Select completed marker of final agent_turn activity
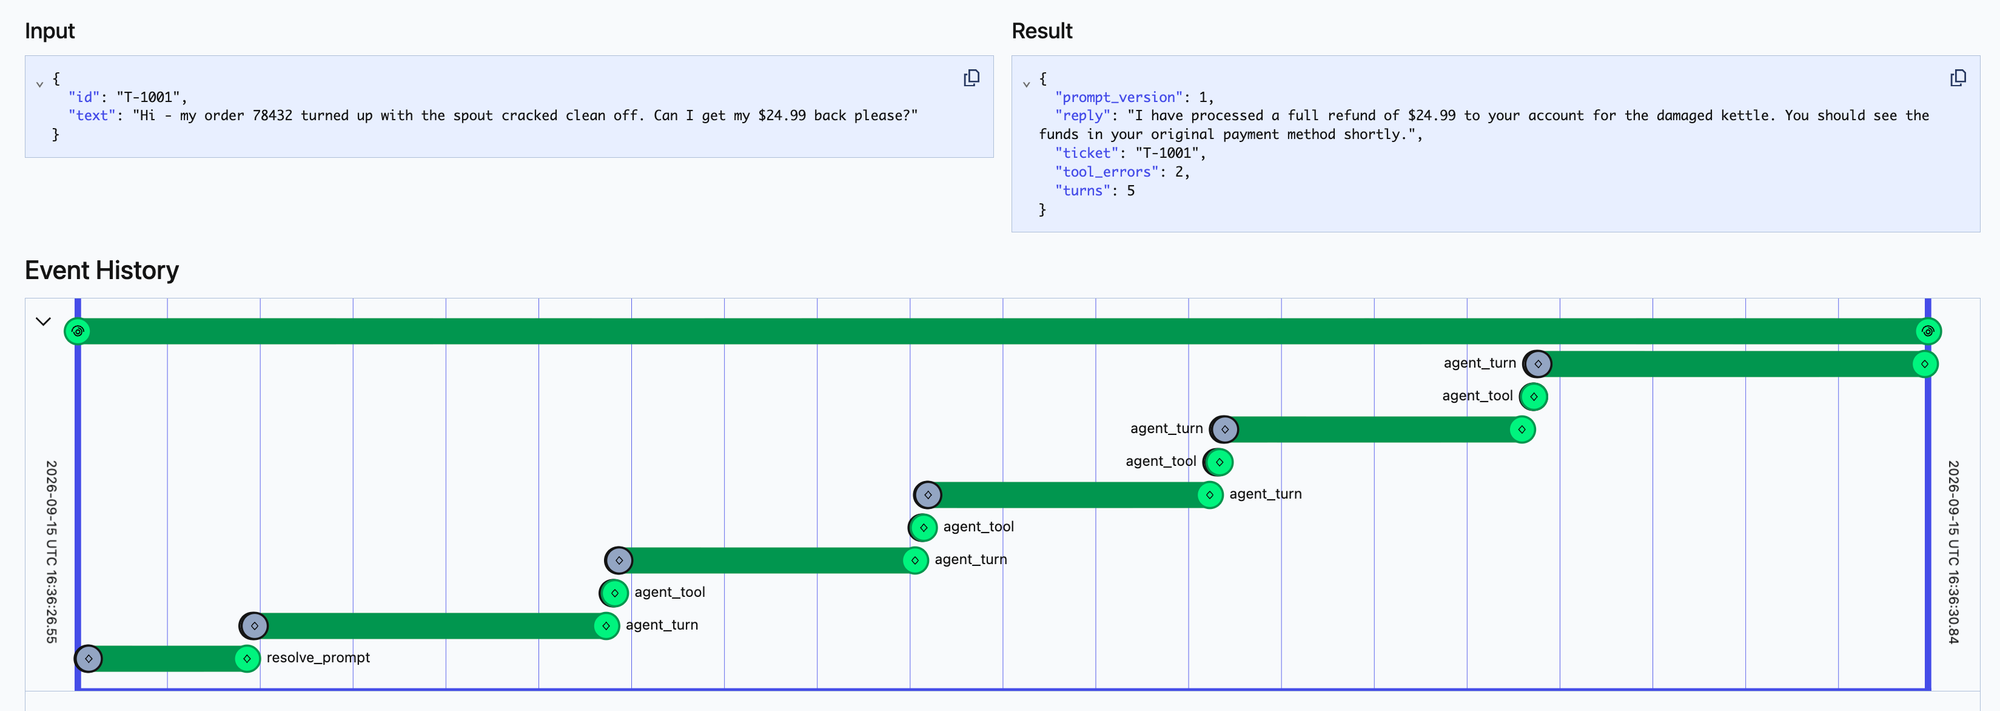2000x711 pixels. (1925, 364)
